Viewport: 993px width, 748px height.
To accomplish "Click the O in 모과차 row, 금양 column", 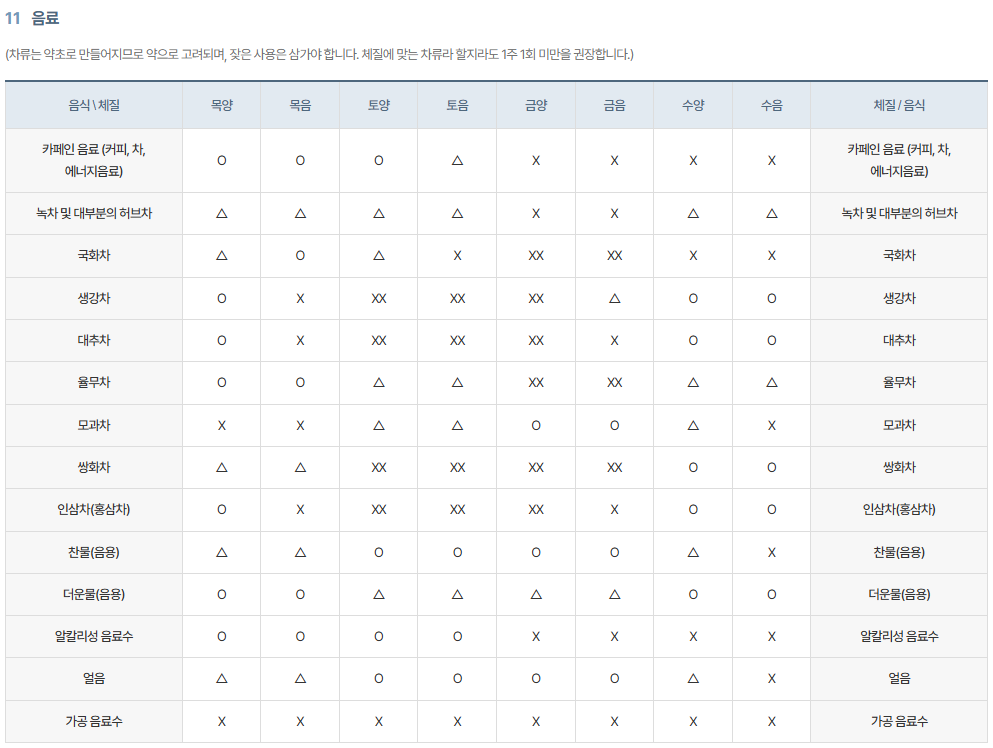I will coord(536,425).
